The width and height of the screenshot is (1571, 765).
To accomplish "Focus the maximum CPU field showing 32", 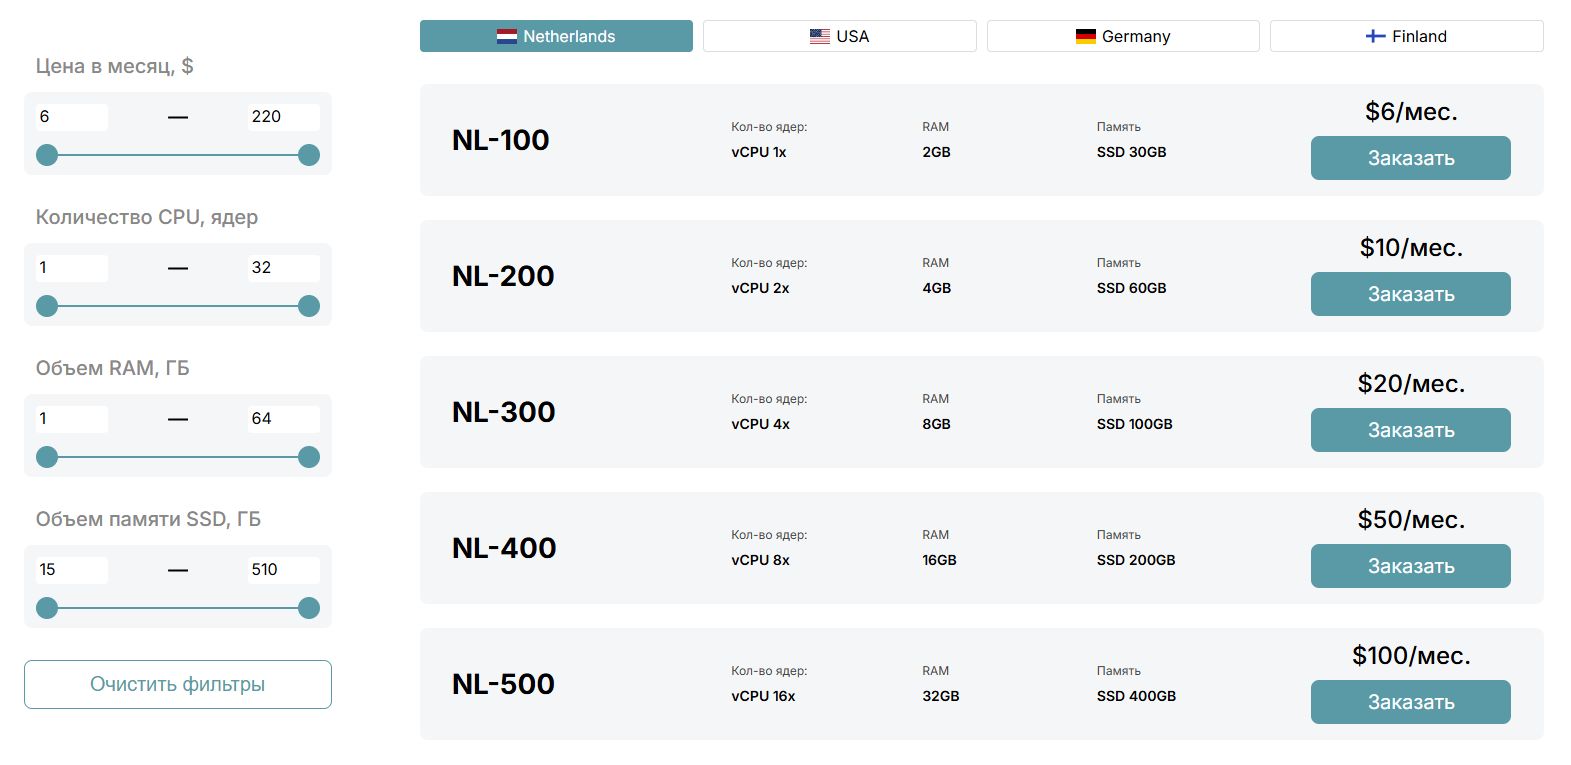I will [284, 268].
